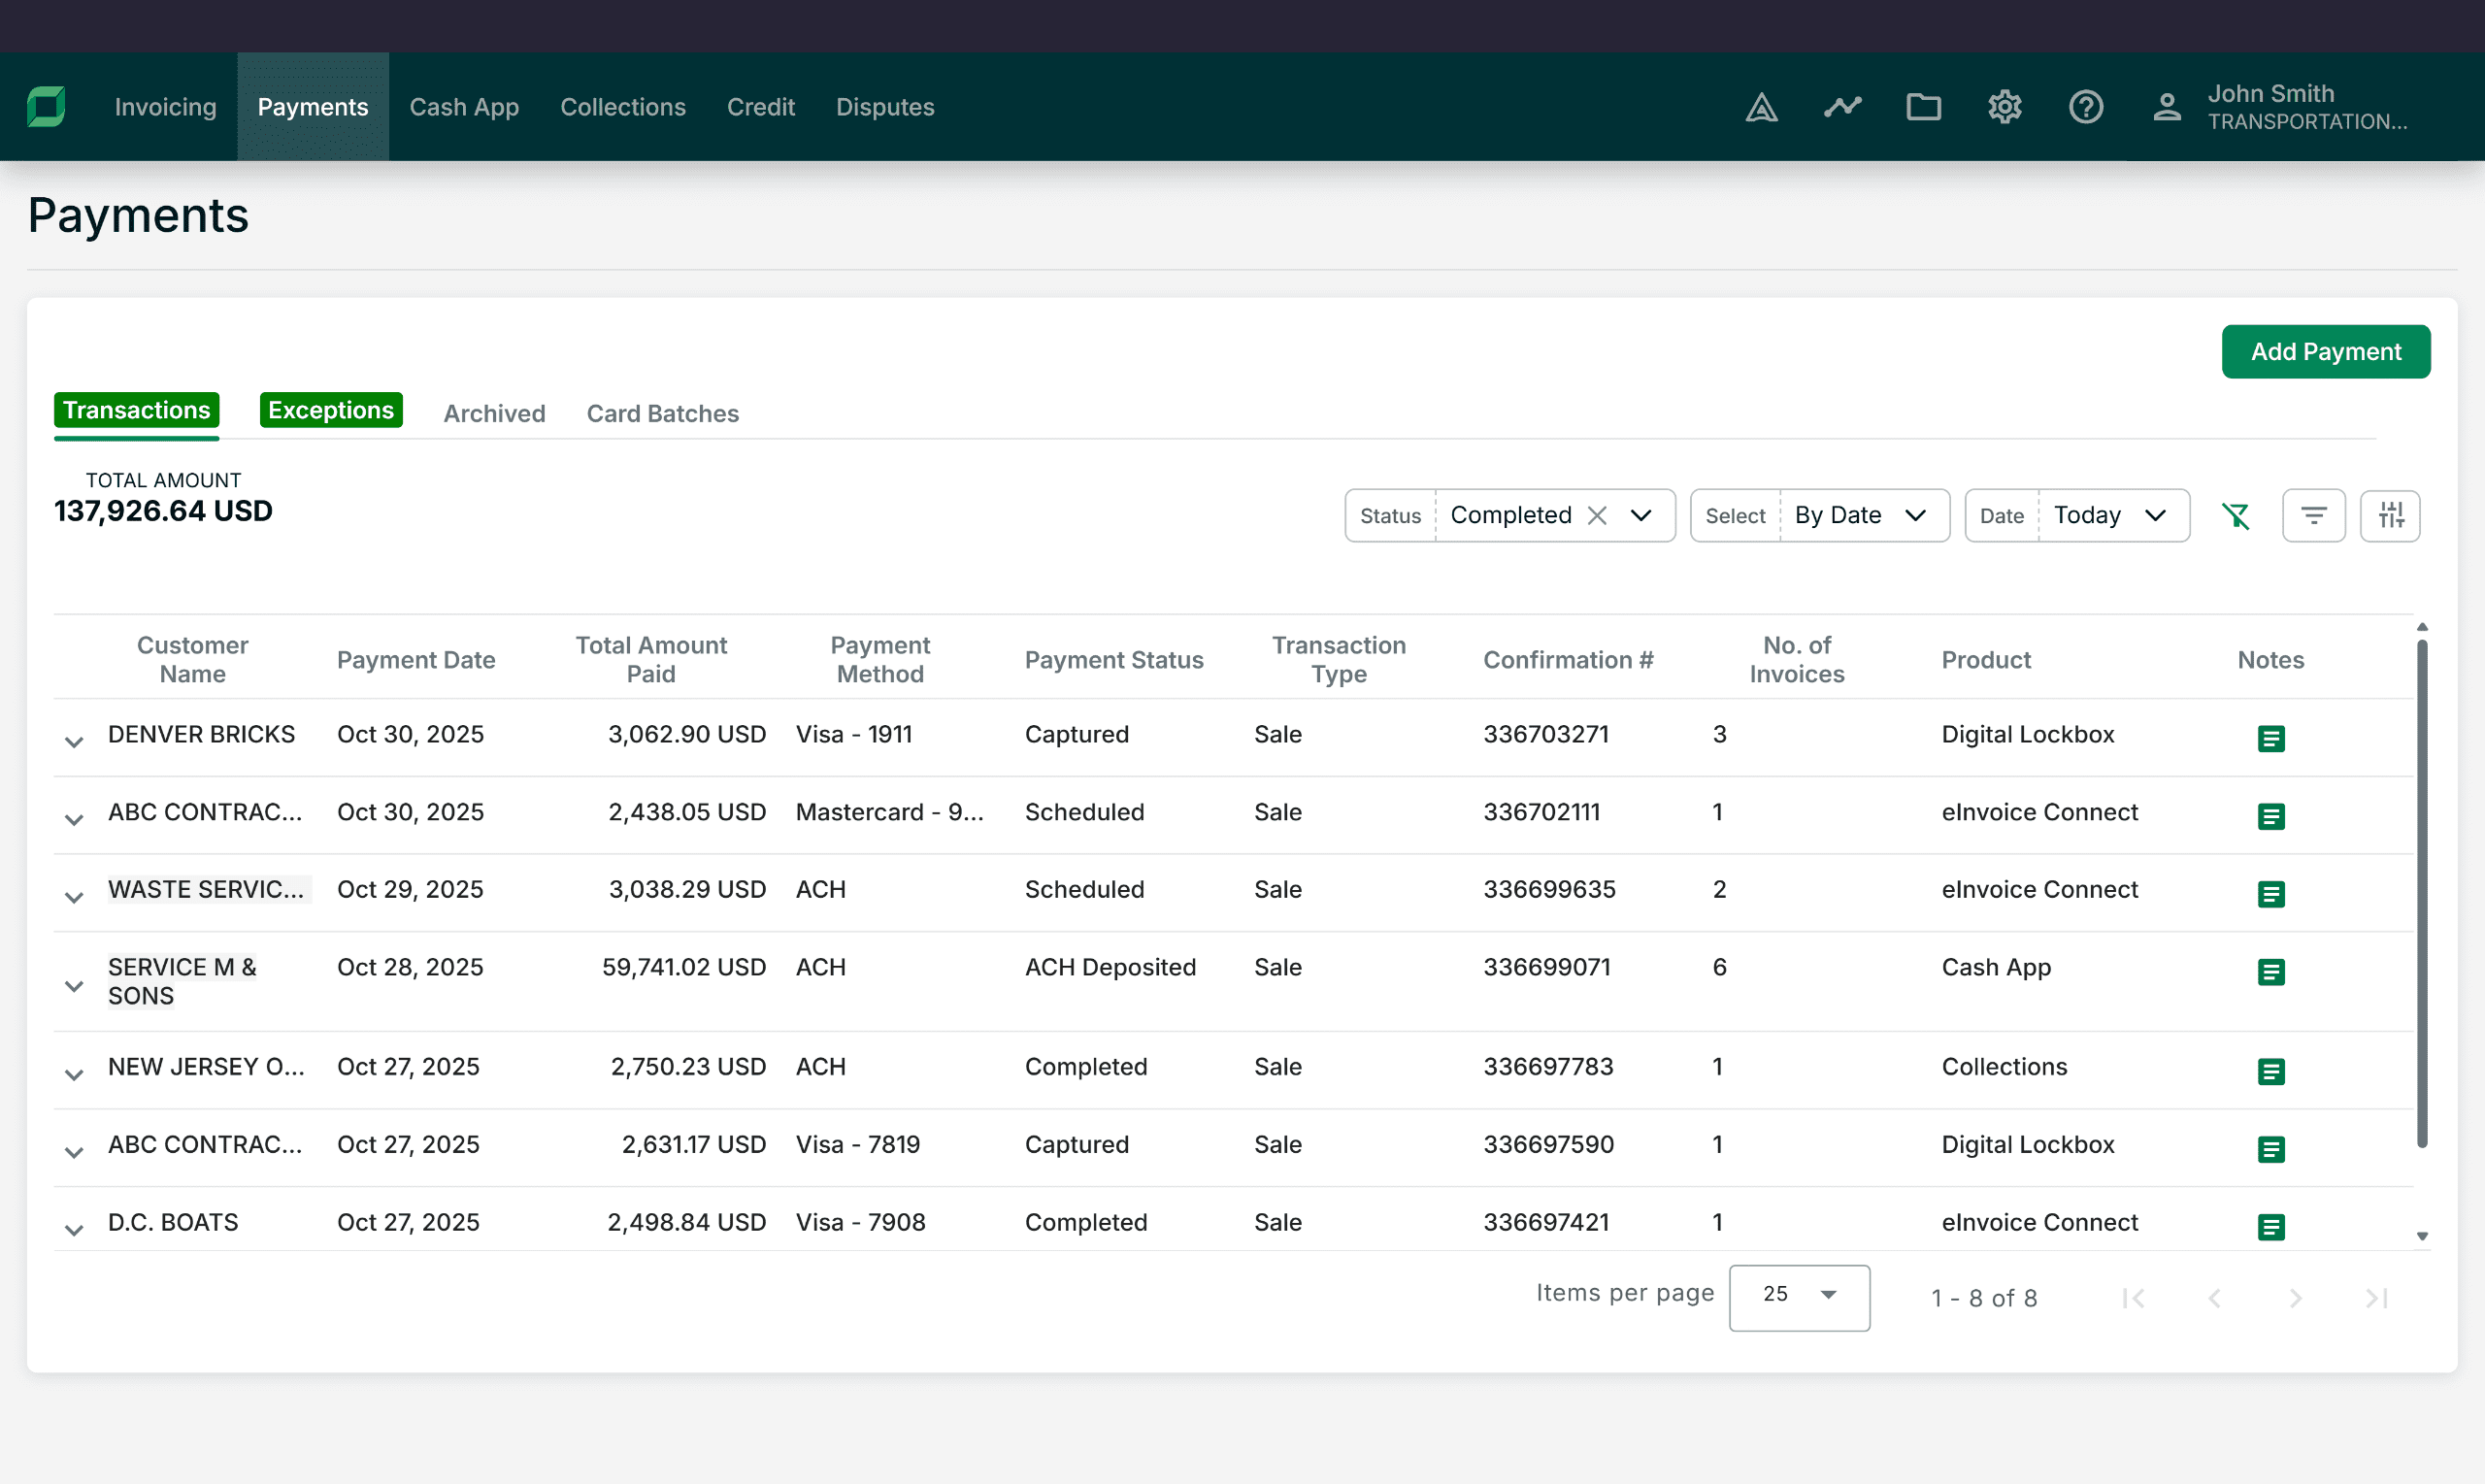
Task: Click the analytics trend line icon
Action: coord(1842,107)
